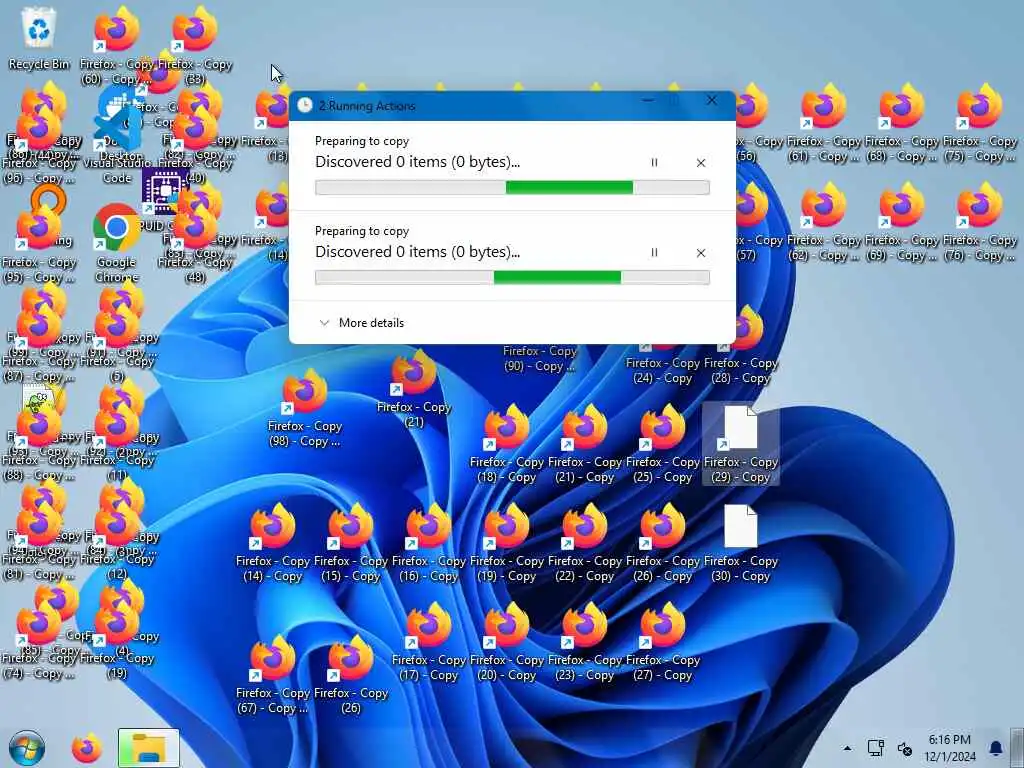Select Firefox - Copy (61) - Copy shortcut
Viewport: 1024px width, 768px height.
click(x=824, y=124)
